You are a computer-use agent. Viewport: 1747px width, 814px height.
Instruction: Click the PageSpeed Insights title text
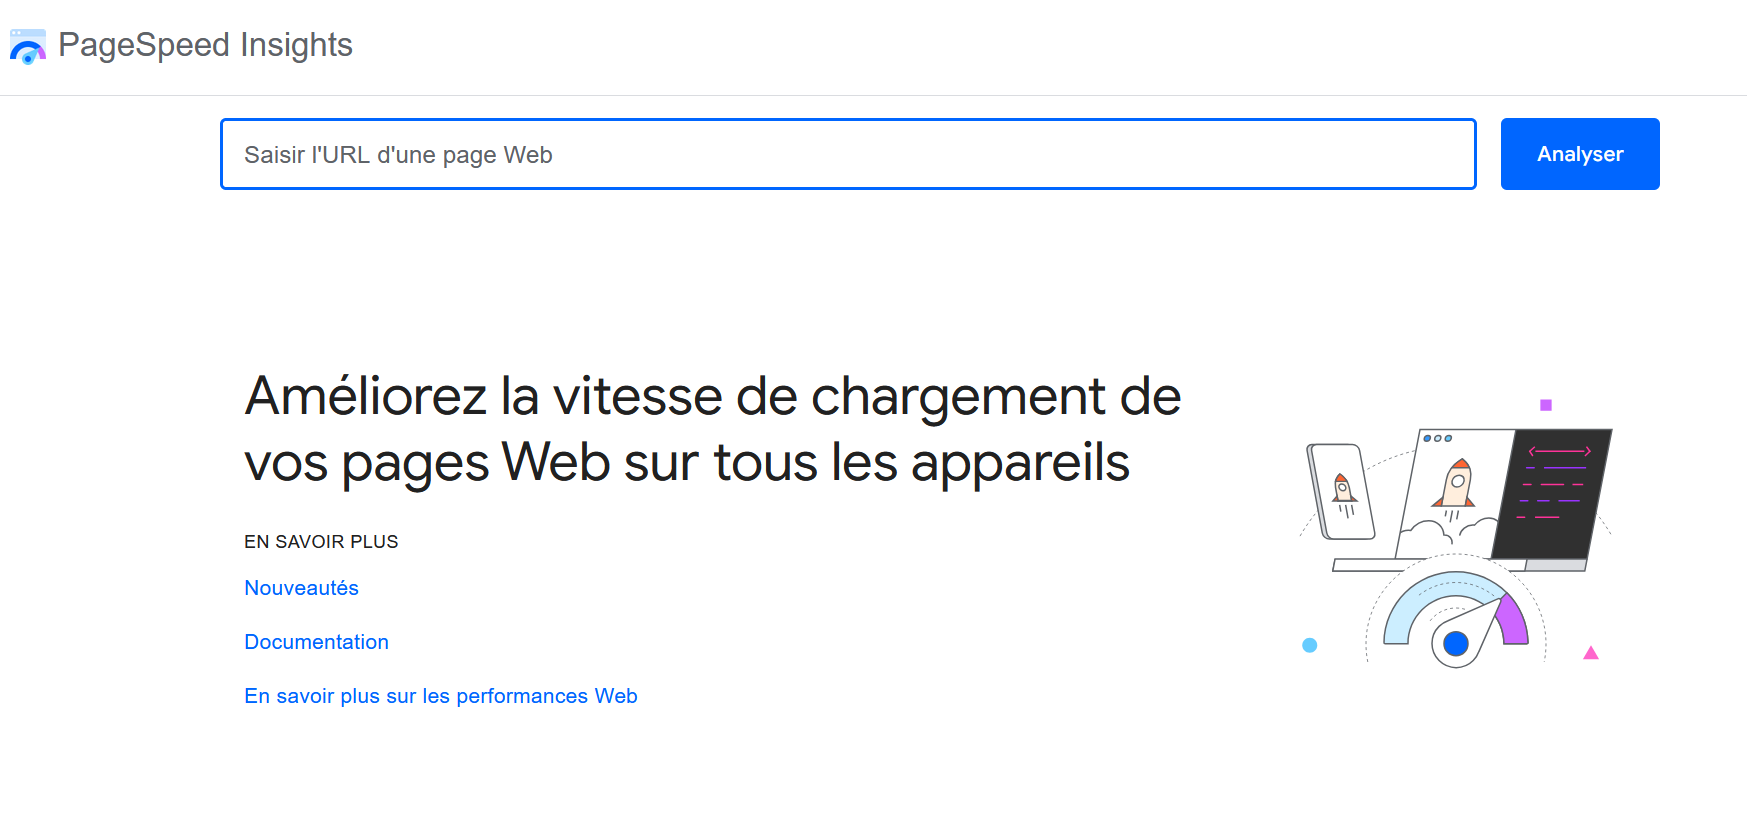coord(205,45)
